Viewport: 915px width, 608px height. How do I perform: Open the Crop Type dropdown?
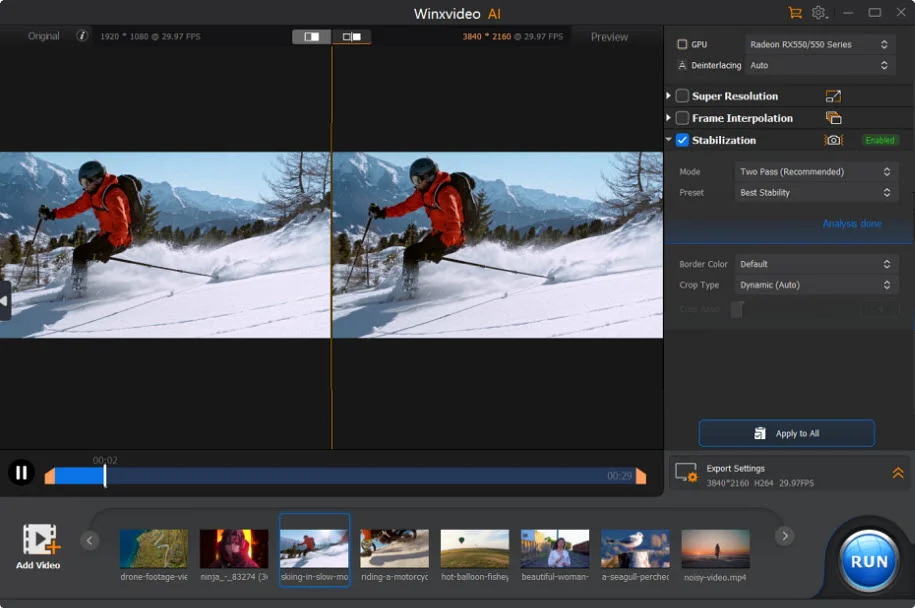[816, 284]
